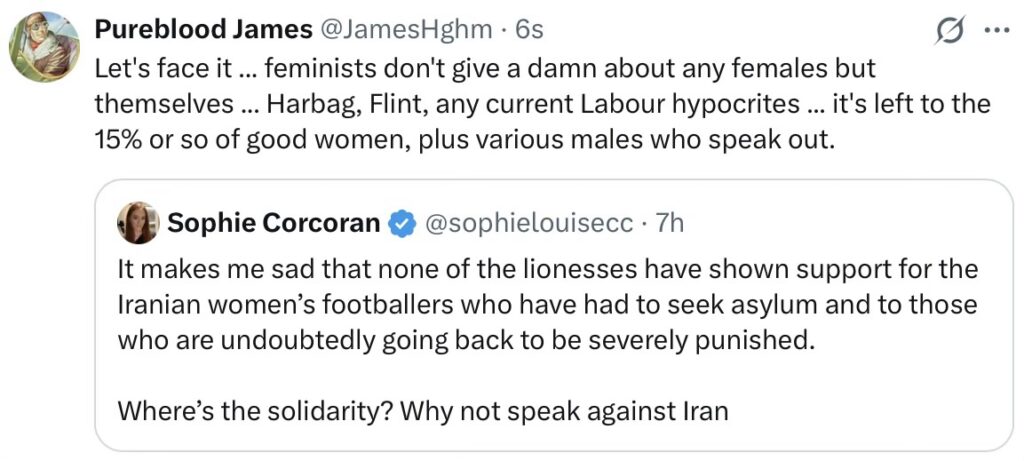The height and width of the screenshot is (461, 1024).
Task: Click the blue verified badge
Action: tap(402, 224)
